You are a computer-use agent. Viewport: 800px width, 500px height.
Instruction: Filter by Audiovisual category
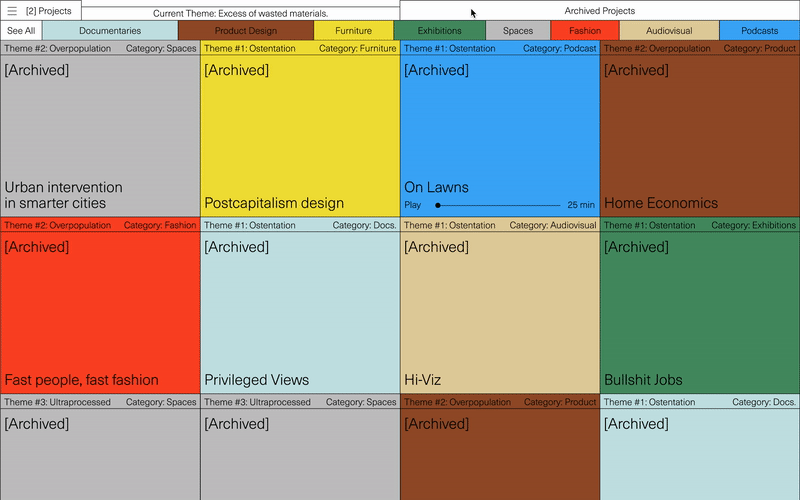(669, 31)
